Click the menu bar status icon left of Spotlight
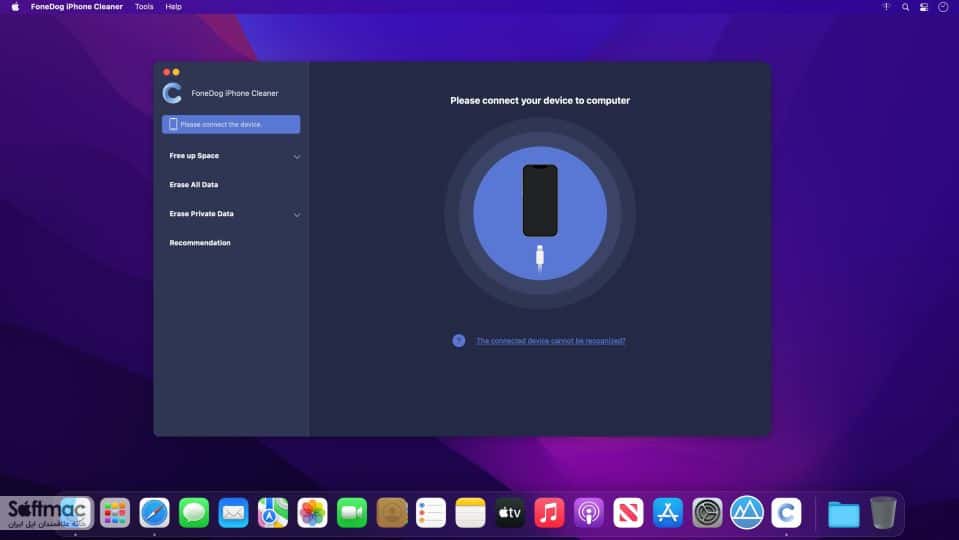The image size is (959, 540). [x=886, y=7]
